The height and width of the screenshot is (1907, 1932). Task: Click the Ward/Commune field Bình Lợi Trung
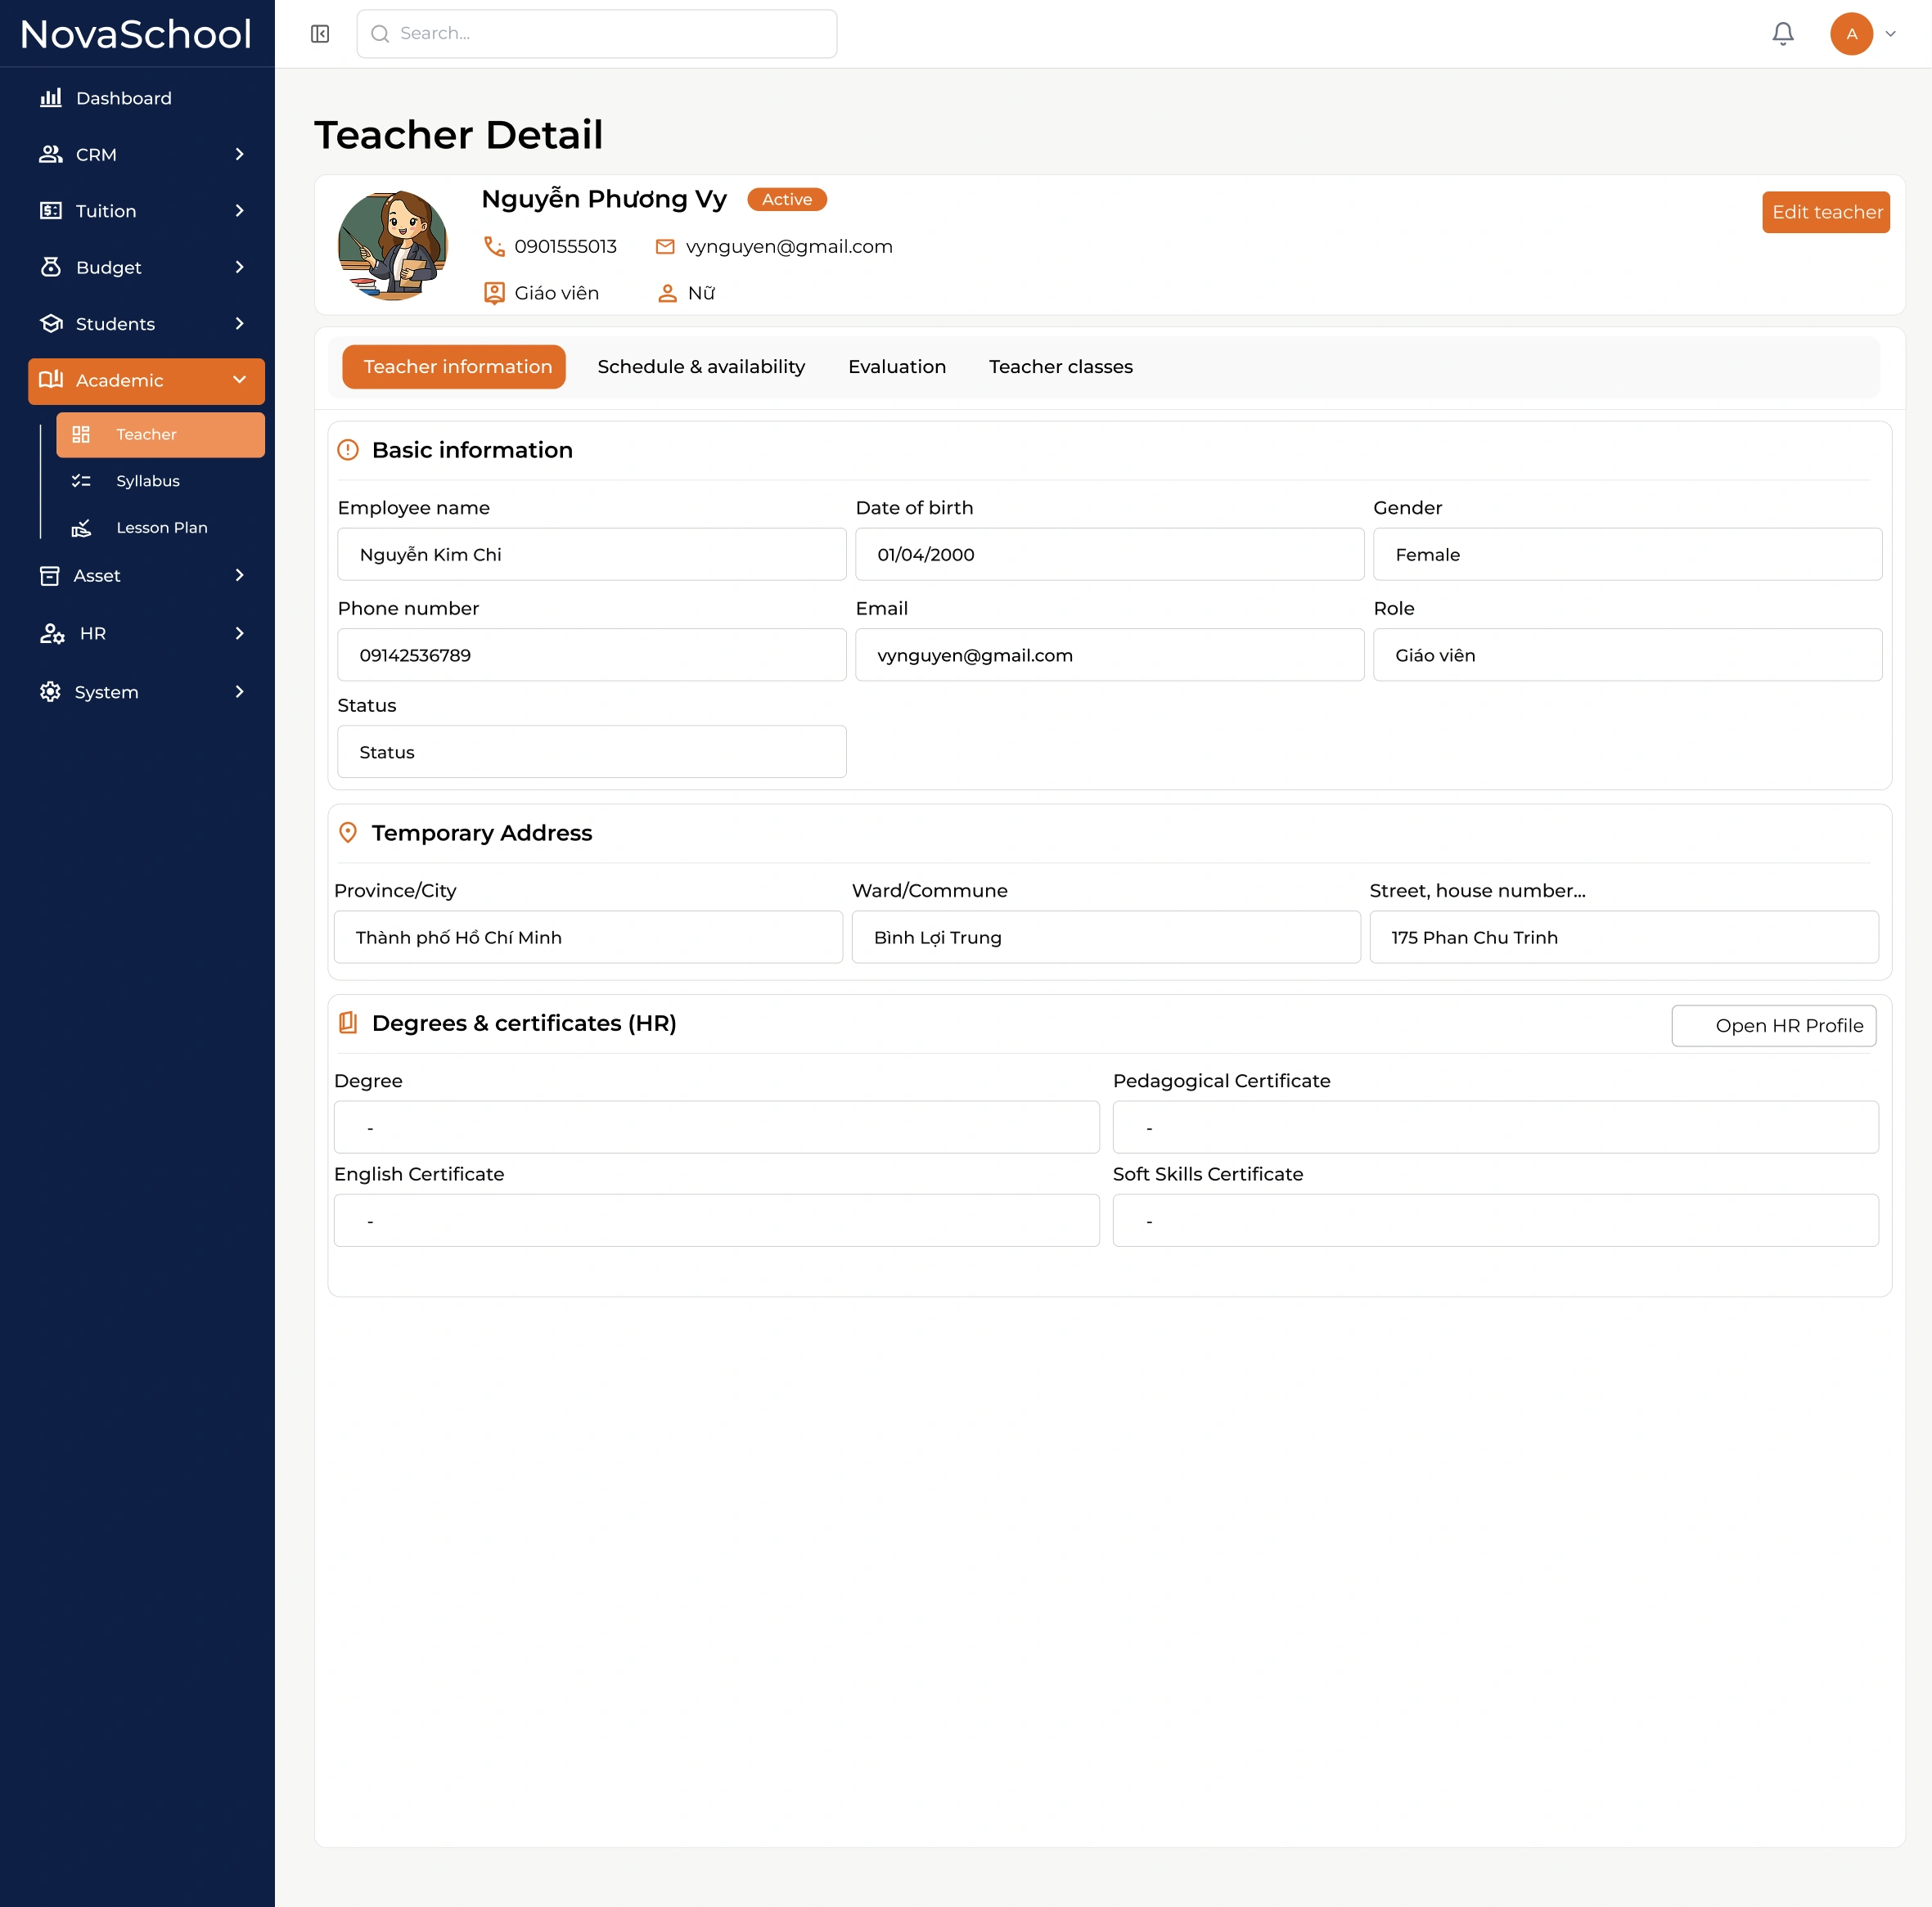(x=1106, y=937)
